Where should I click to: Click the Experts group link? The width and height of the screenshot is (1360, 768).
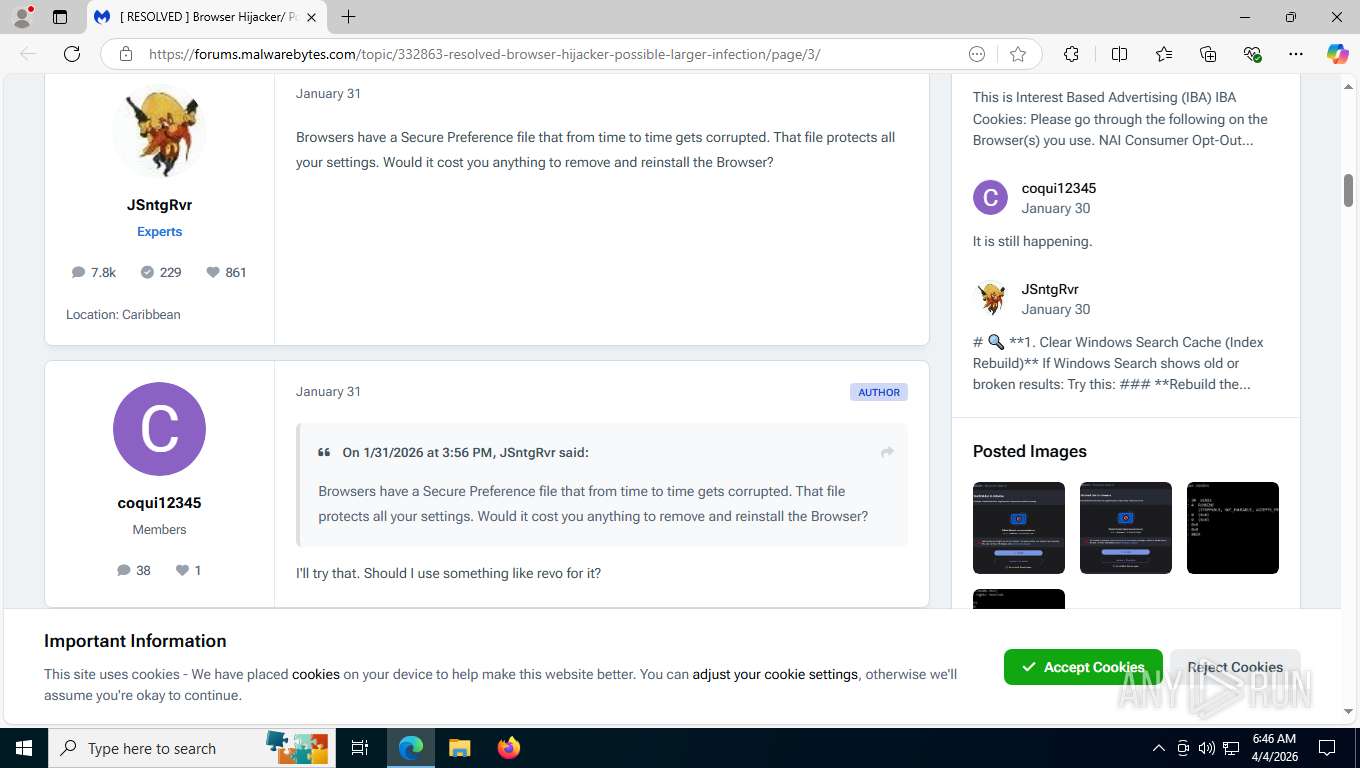[x=159, y=231]
